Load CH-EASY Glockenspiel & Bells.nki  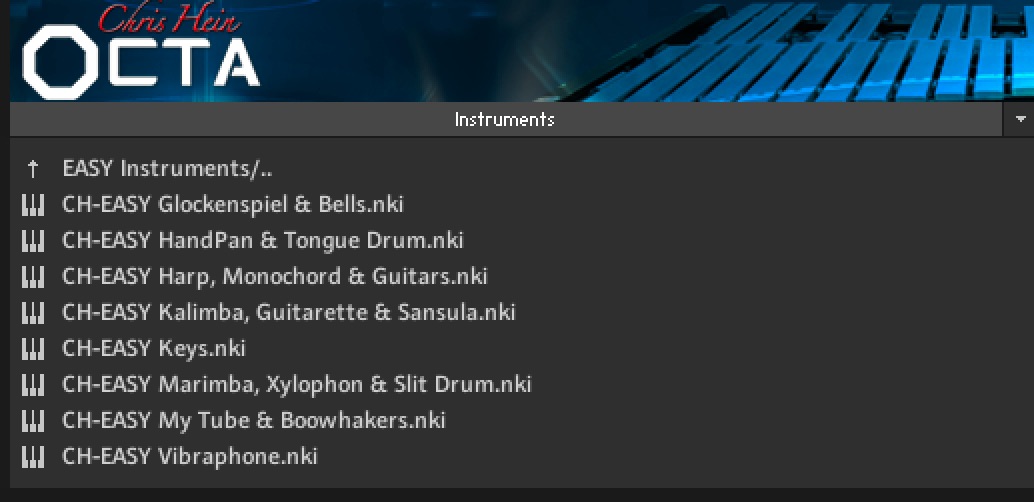pos(232,204)
